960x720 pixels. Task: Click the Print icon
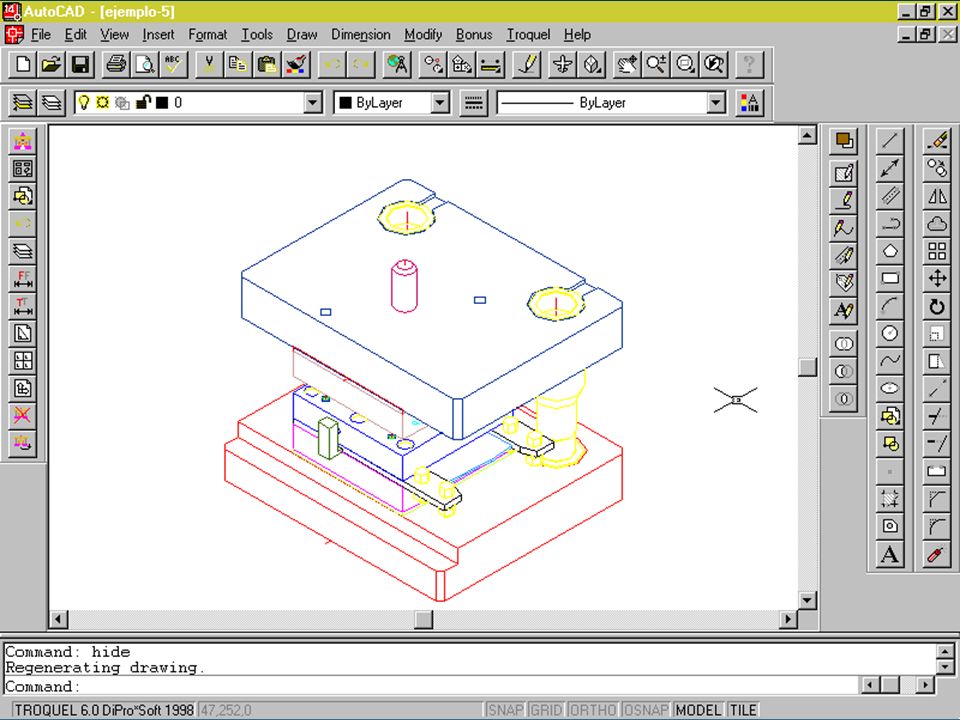[116, 64]
